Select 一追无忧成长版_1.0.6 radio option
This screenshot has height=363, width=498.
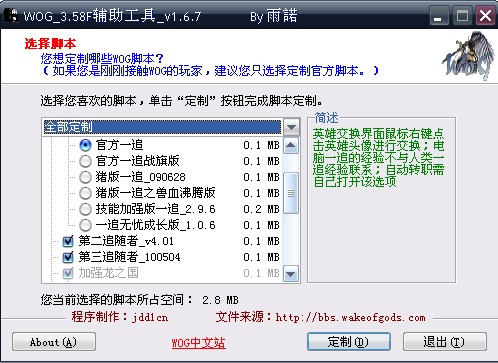coord(85,225)
